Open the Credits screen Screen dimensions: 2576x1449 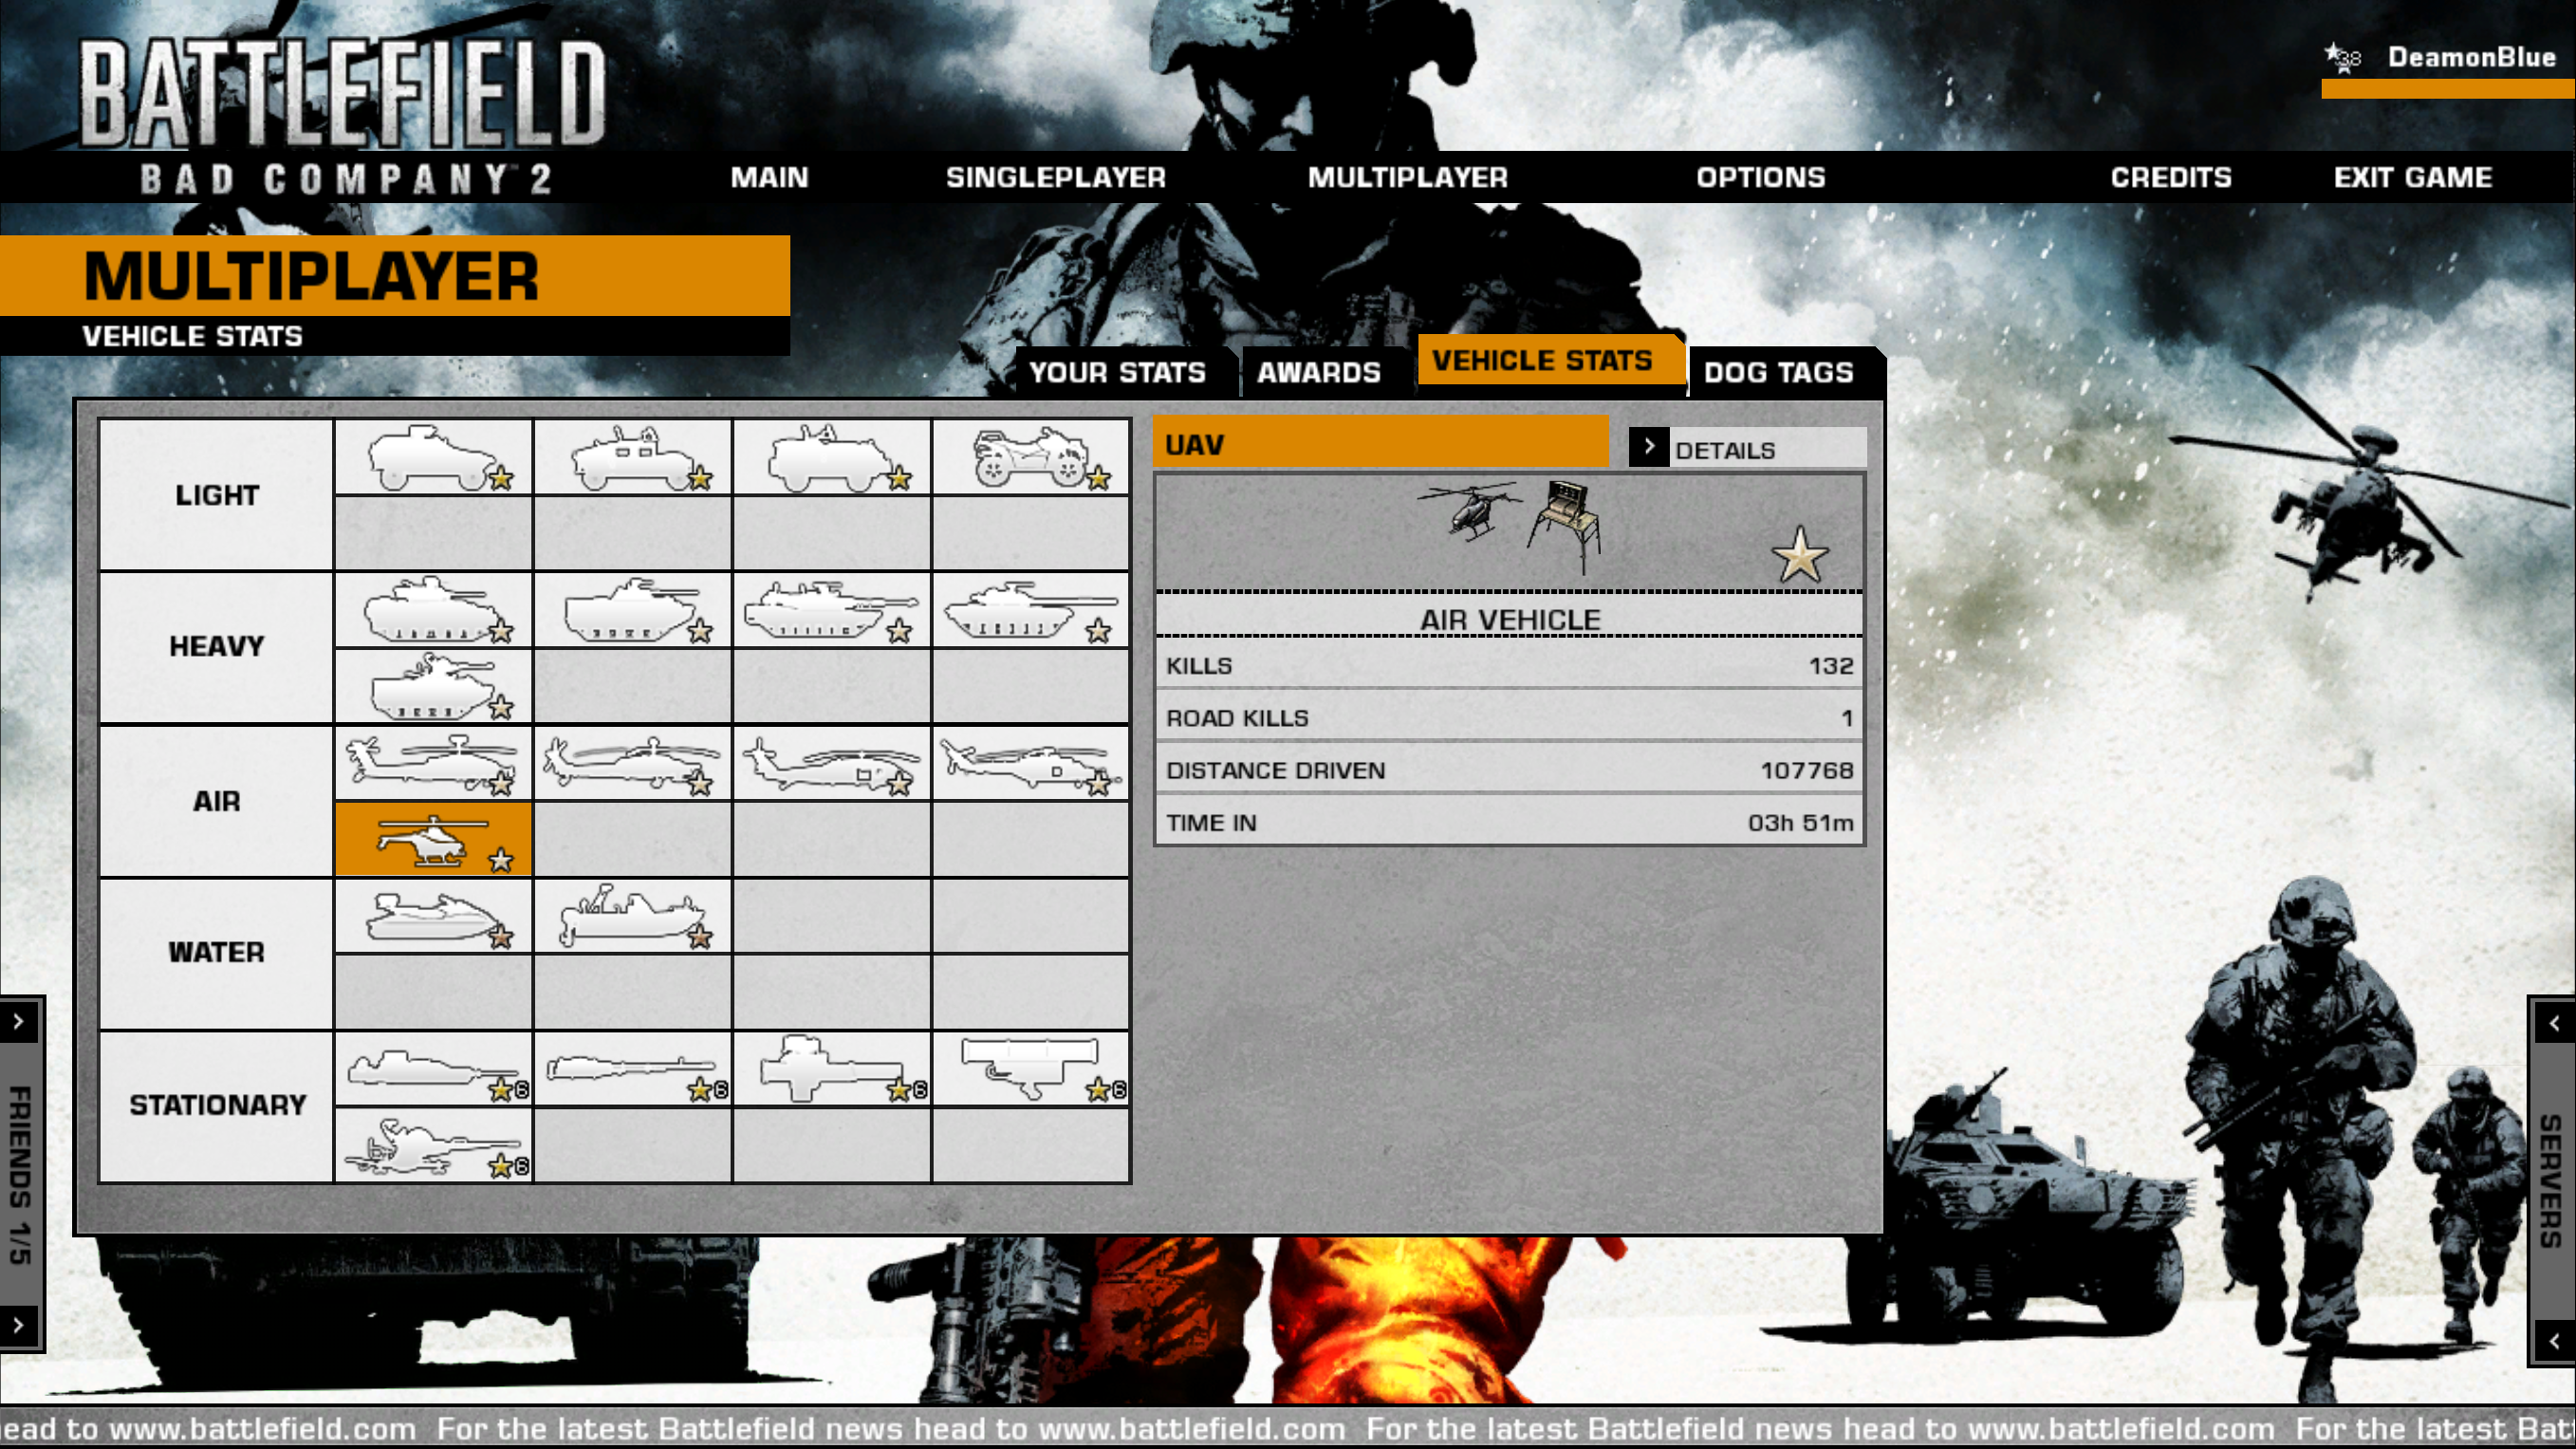2171,177
